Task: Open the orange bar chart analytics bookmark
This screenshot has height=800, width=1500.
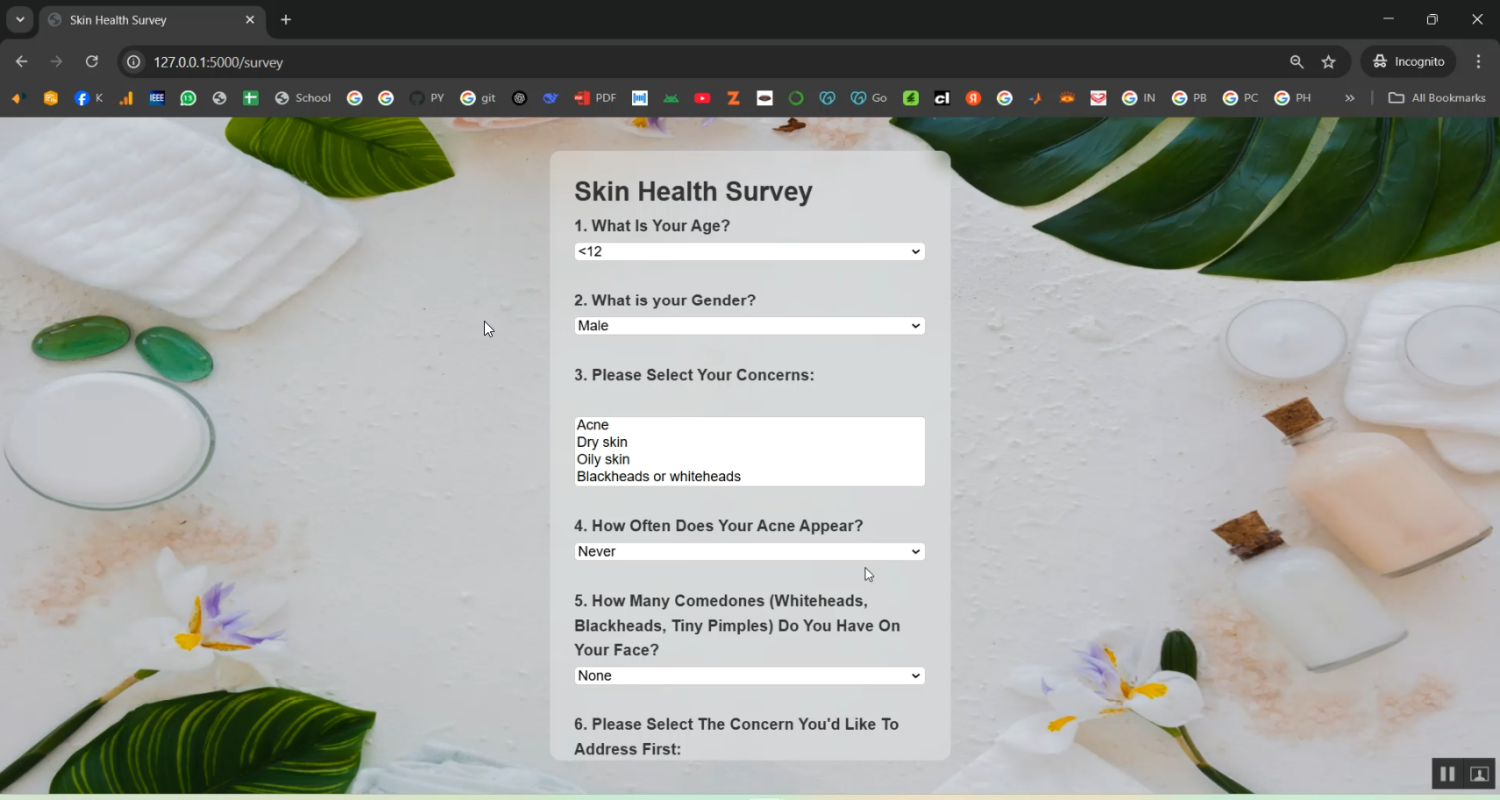Action: [x=126, y=98]
